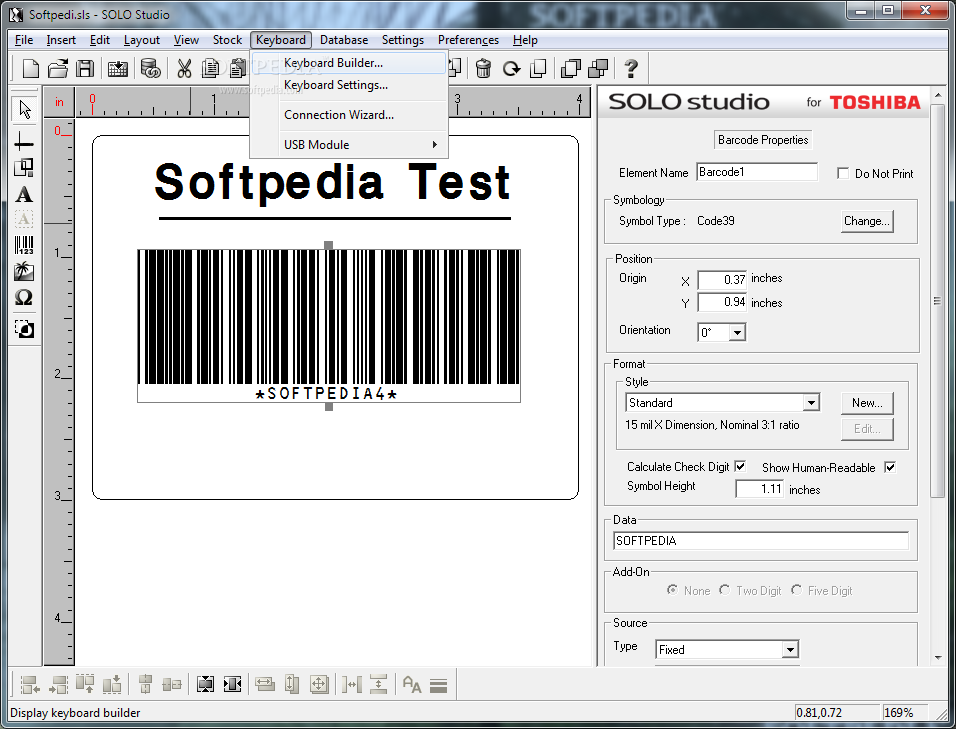This screenshot has width=956, height=729.
Task: Choose Keyboard Builder menu entry
Action: (349, 63)
